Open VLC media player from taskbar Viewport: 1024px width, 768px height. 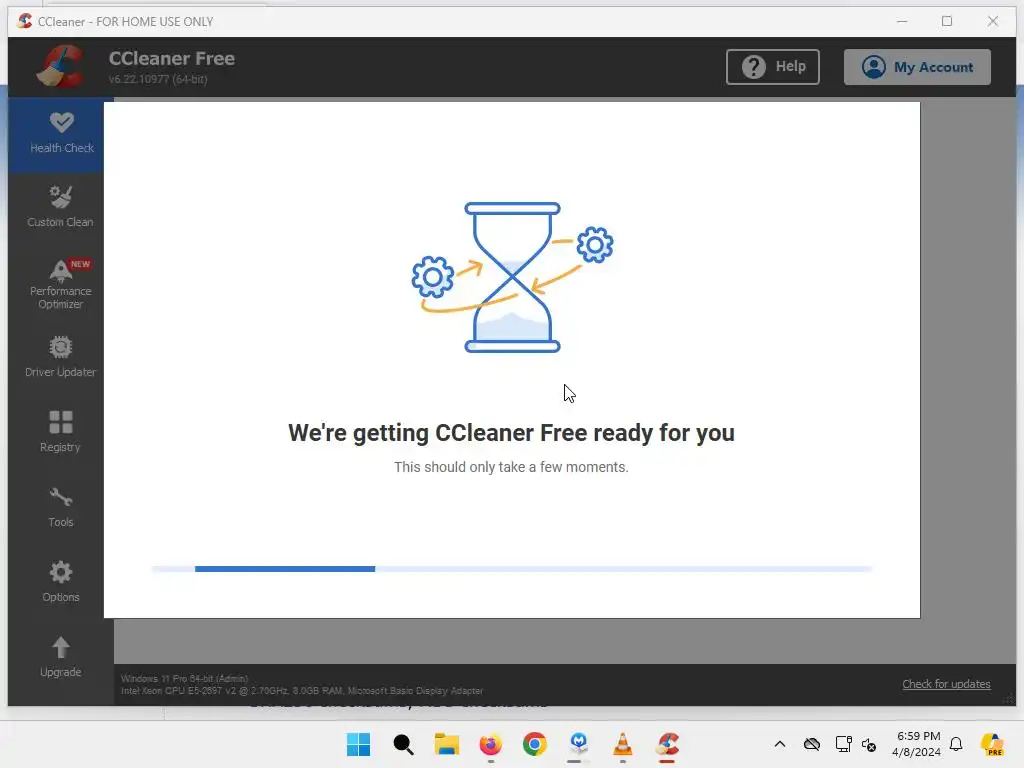coord(622,744)
